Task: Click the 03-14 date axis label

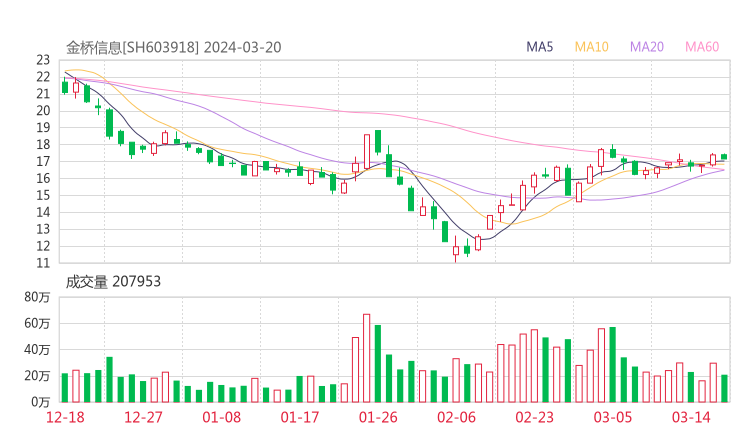Action: (691, 417)
